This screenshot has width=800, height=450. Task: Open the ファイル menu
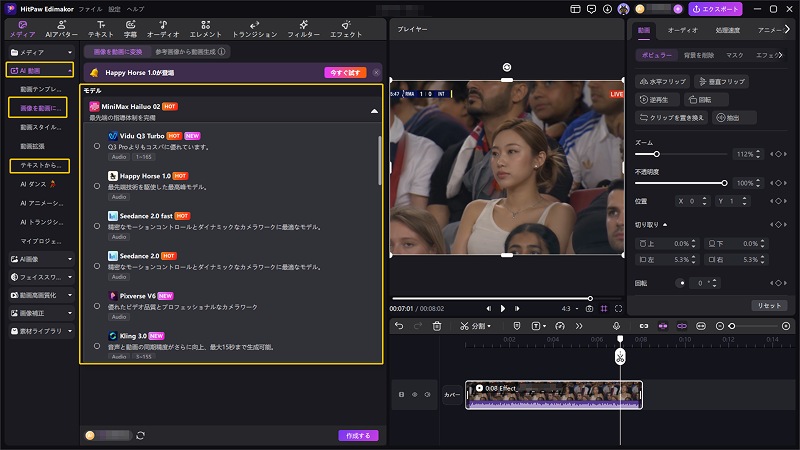pos(90,9)
